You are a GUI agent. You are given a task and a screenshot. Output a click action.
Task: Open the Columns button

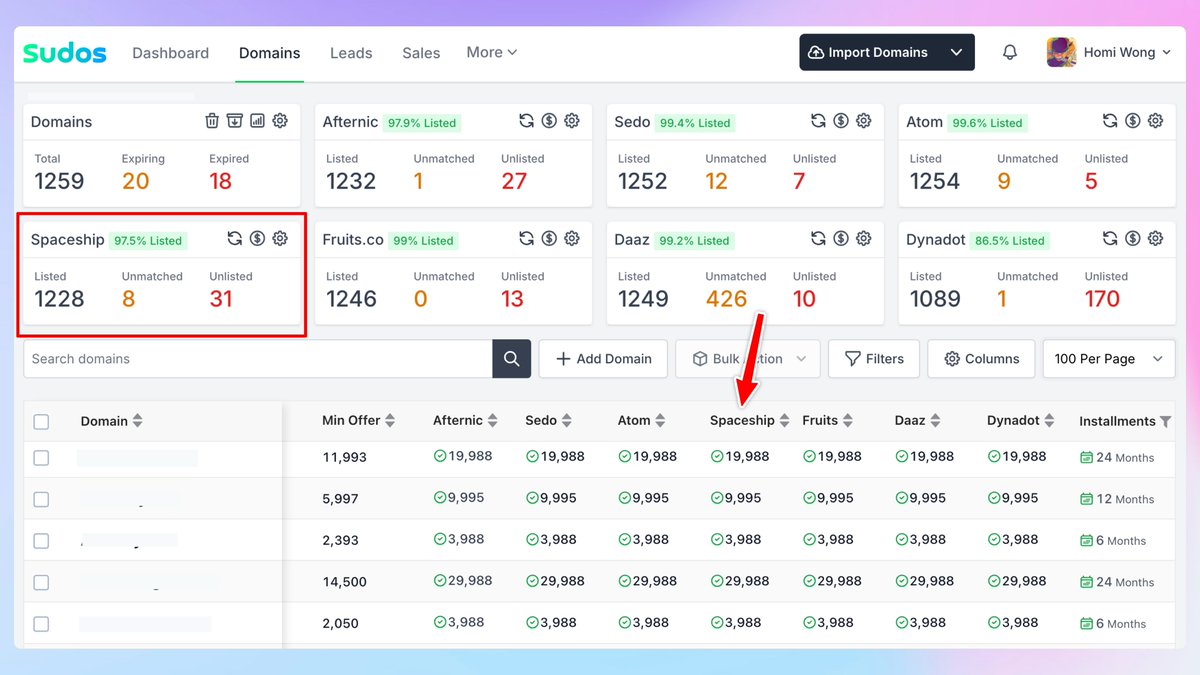point(982,359)
